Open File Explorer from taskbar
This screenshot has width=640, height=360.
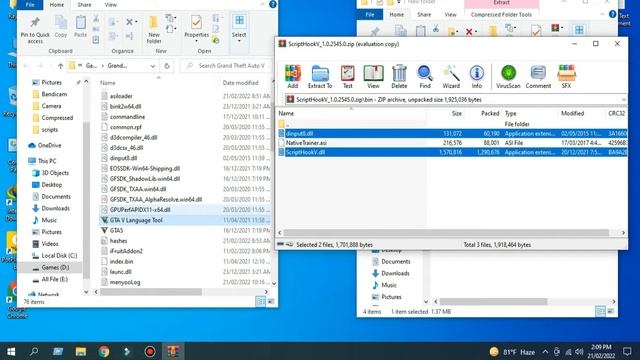[81, 351]
